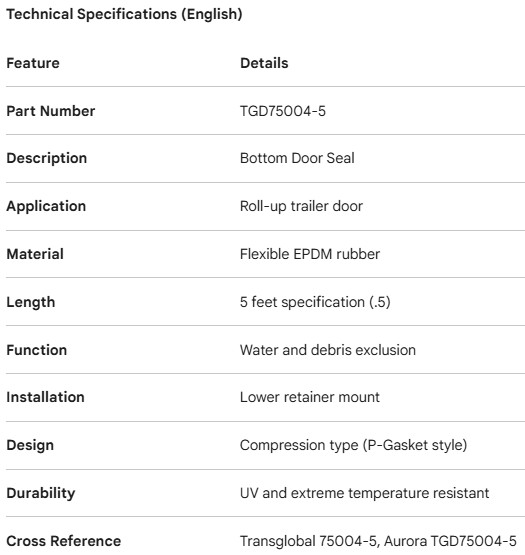Click the Part Number row label
The height and width of the screenshot is (555, 525).
[x=51, y=111]
